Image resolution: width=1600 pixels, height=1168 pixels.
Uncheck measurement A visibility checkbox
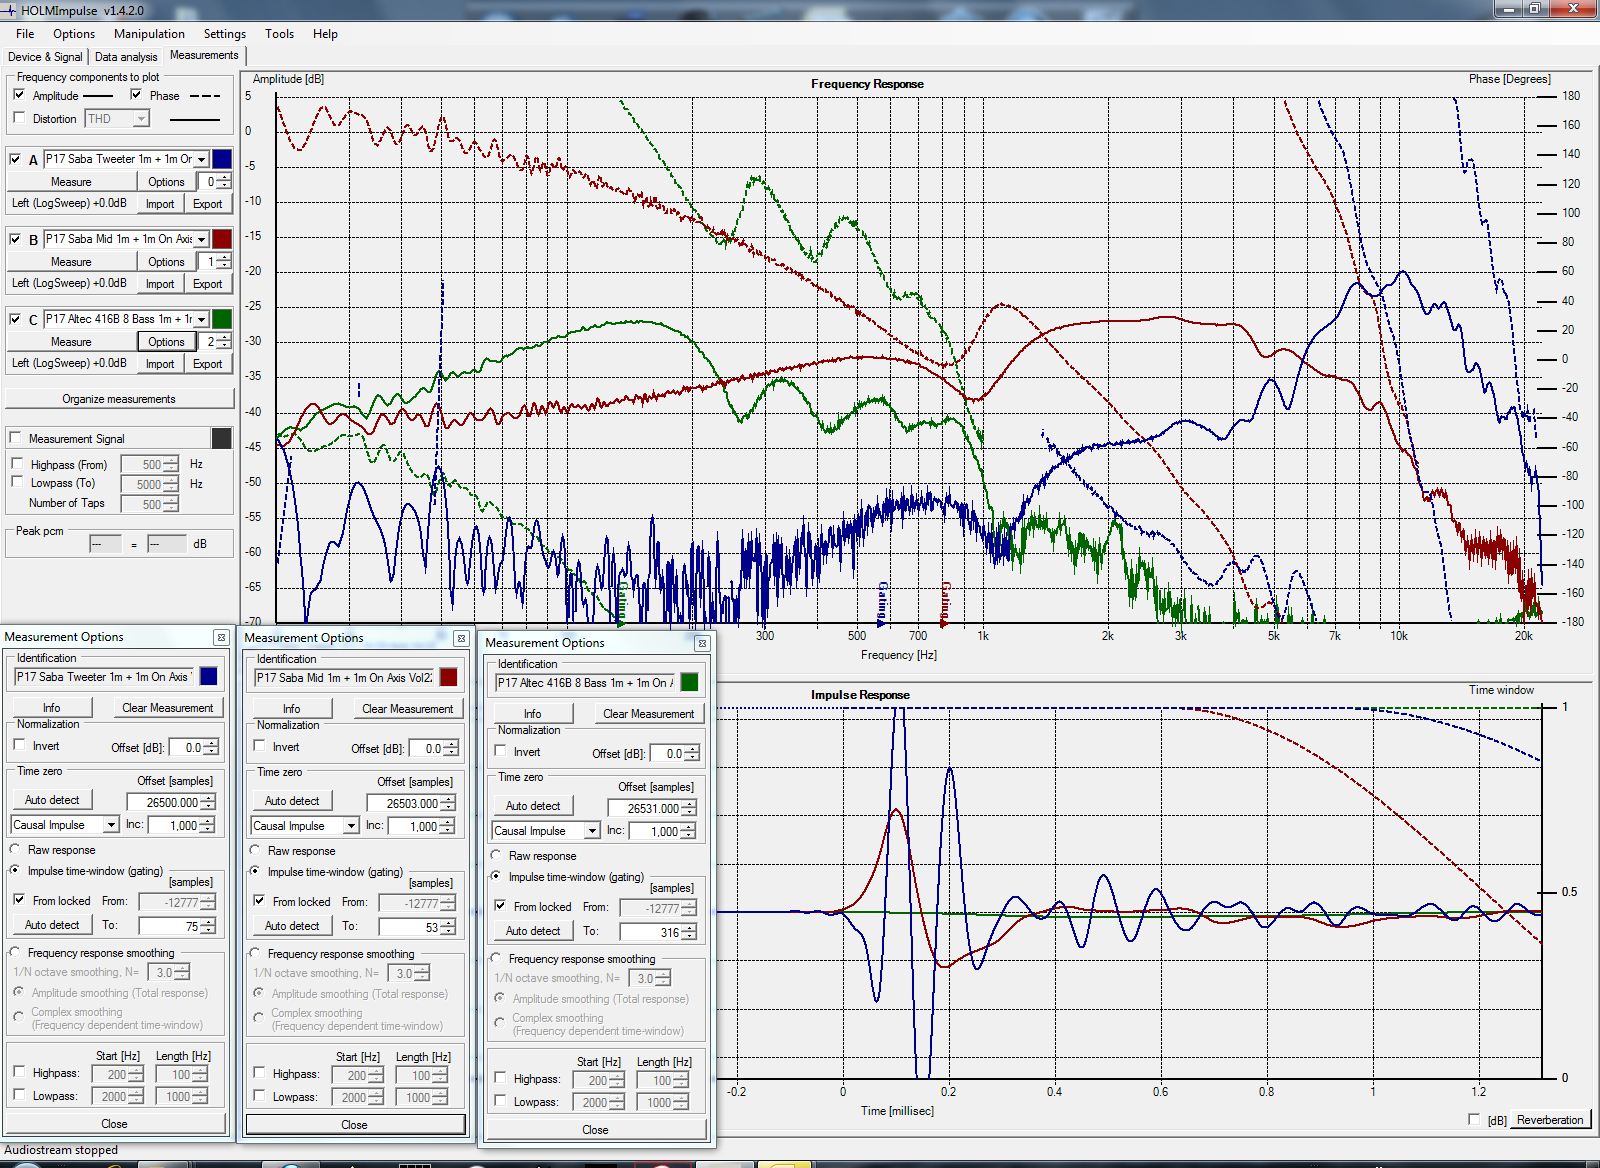pyautogui.click(x=15, y=159)
